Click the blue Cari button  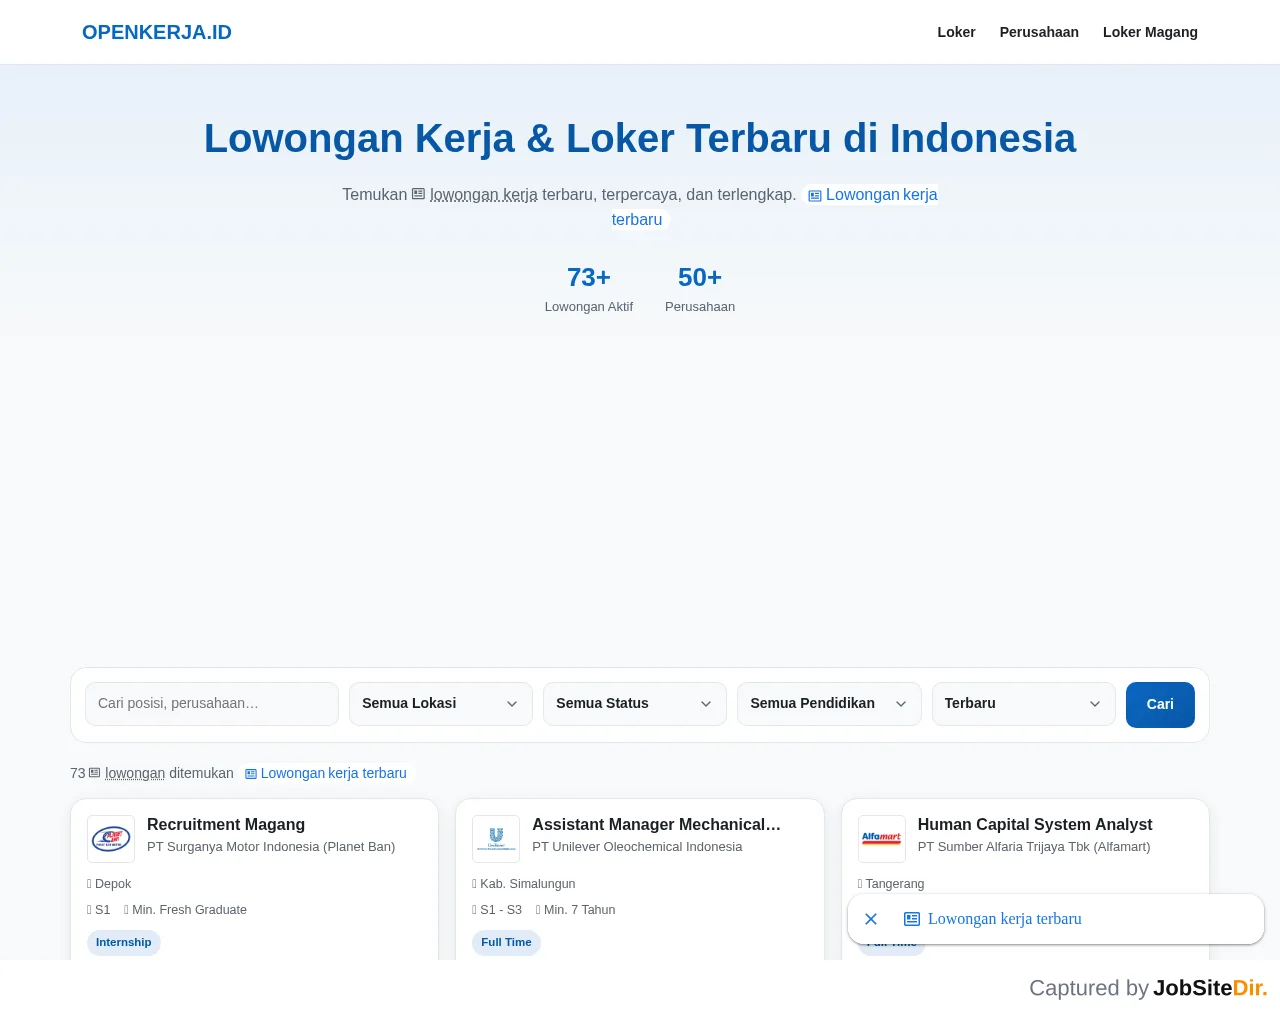[1160, 705]
